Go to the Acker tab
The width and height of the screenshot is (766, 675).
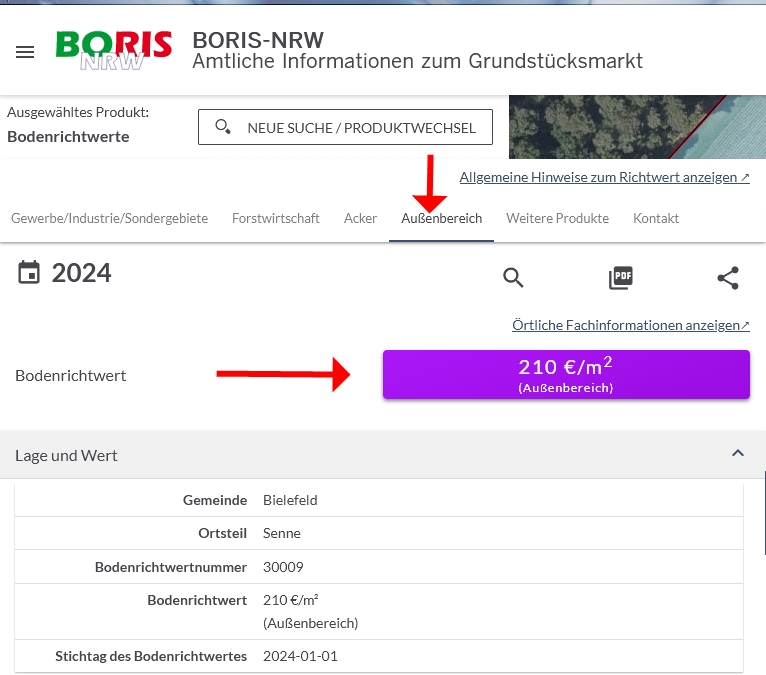[x=360, y=218]
